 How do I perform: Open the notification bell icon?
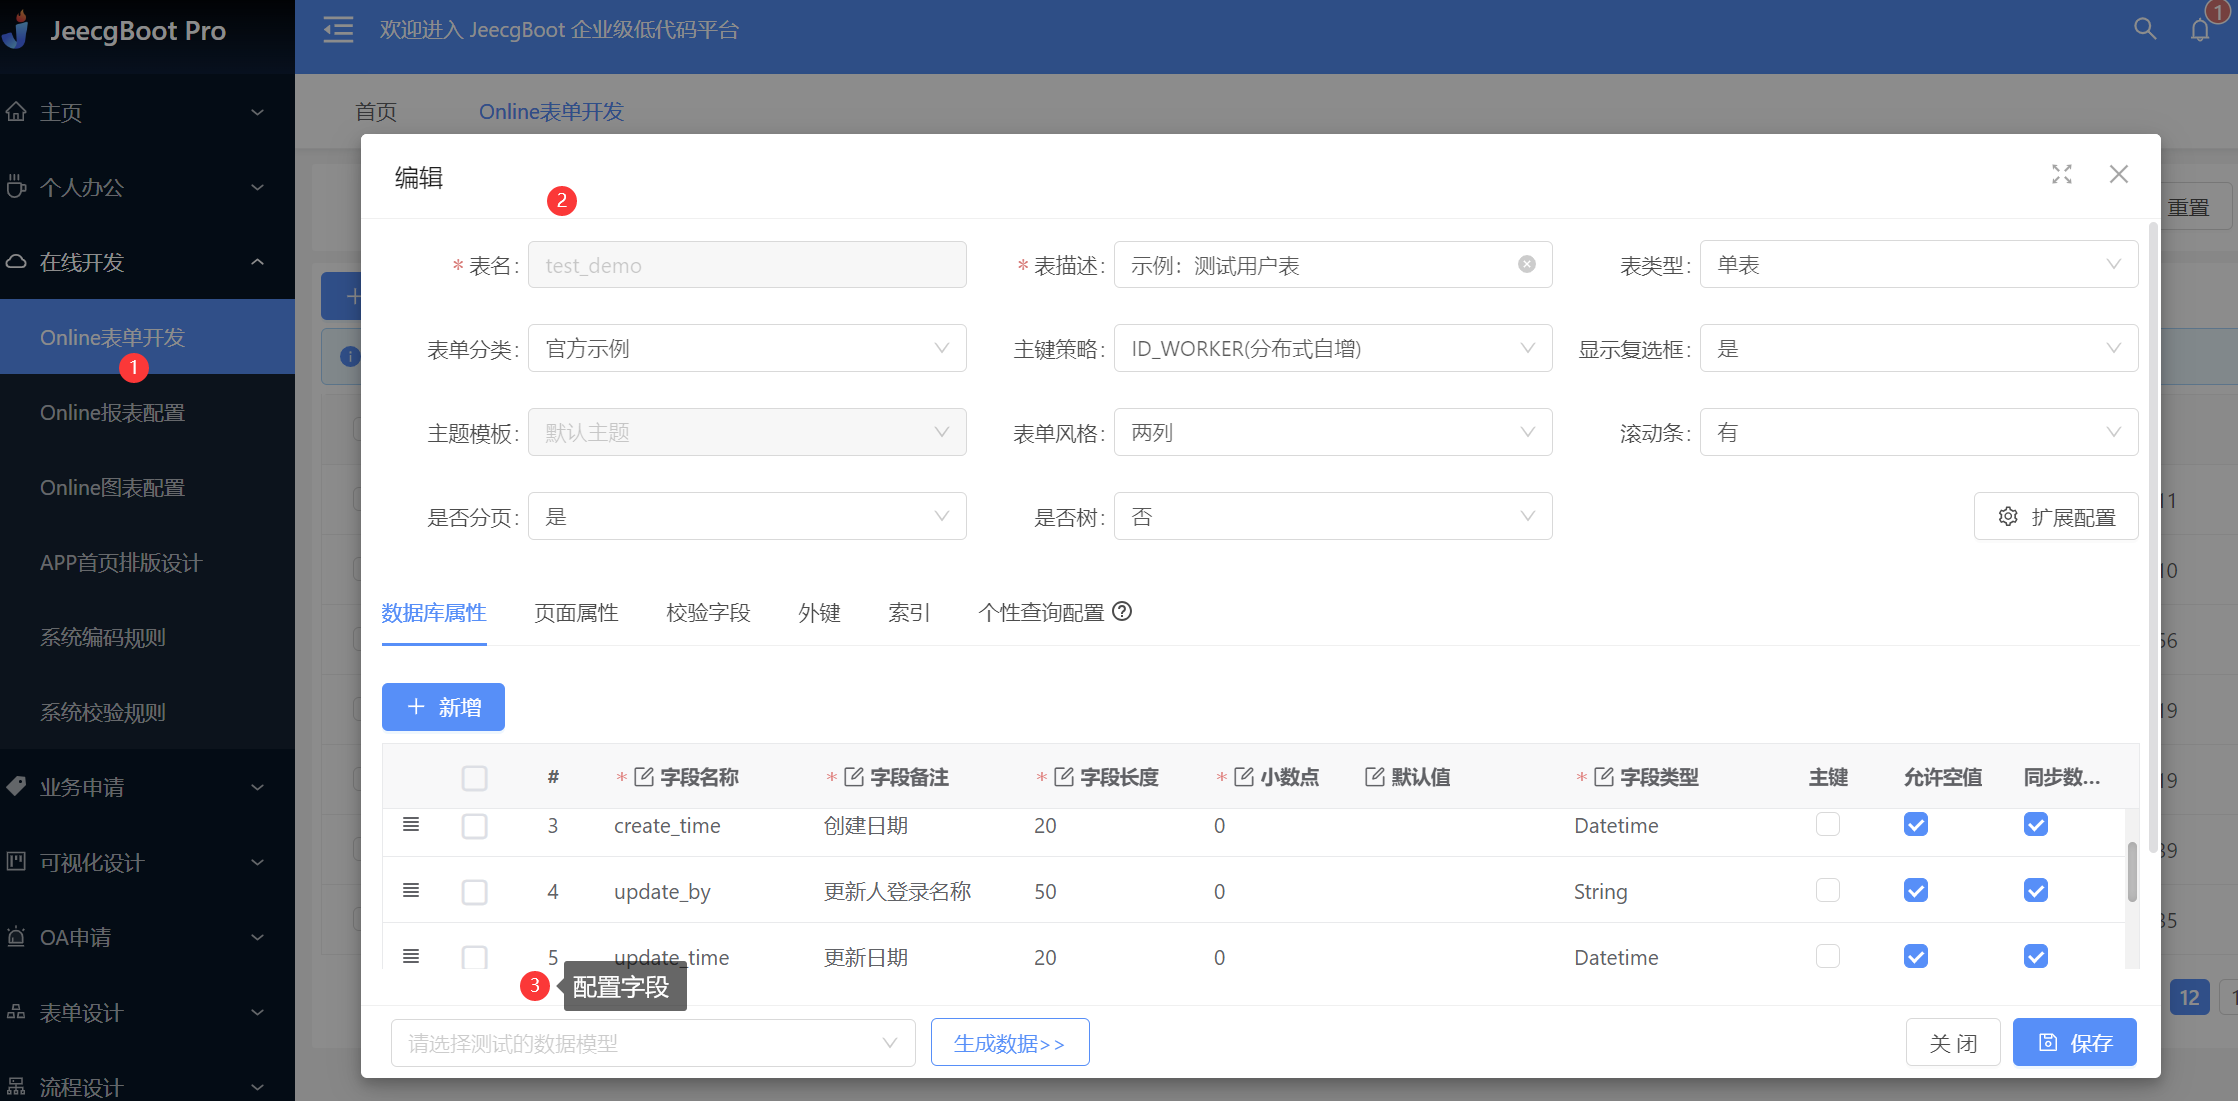pos(2199,30)
